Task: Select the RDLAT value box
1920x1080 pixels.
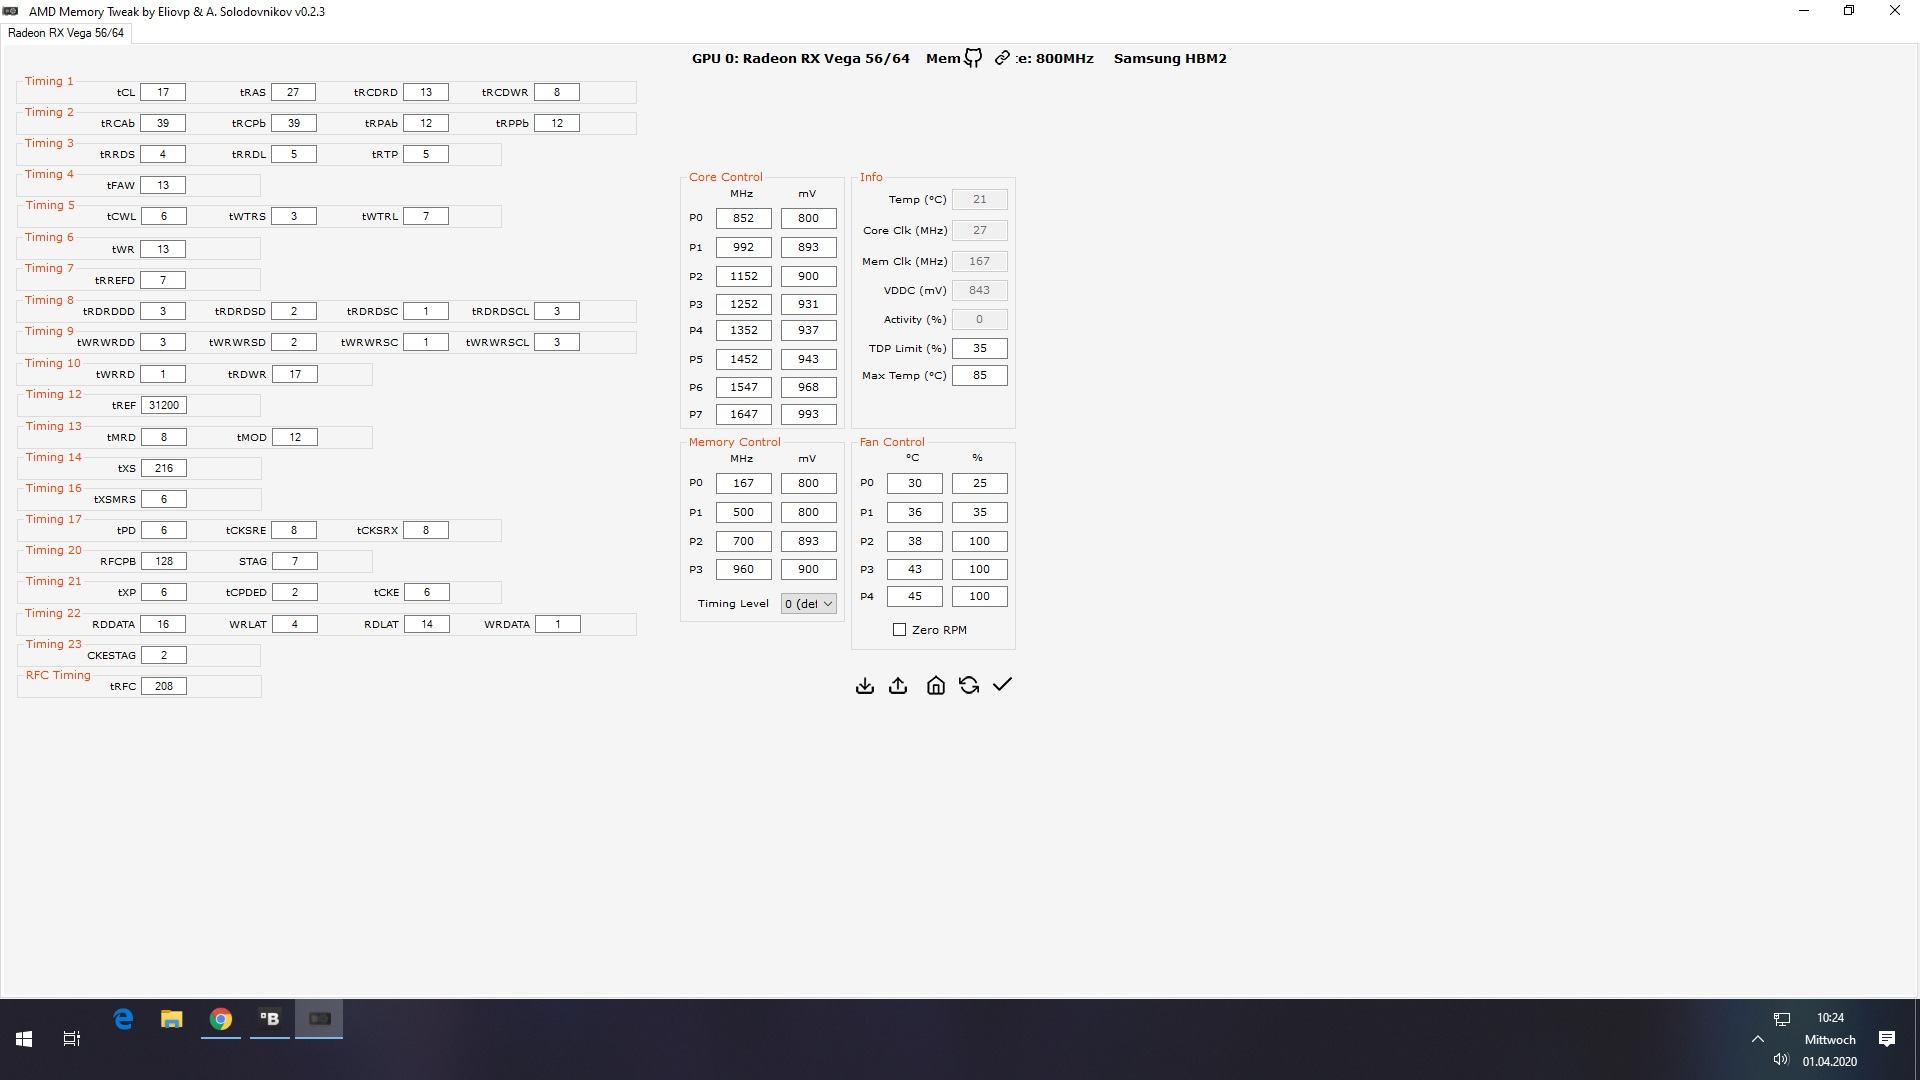Action: tap(427, 624)
